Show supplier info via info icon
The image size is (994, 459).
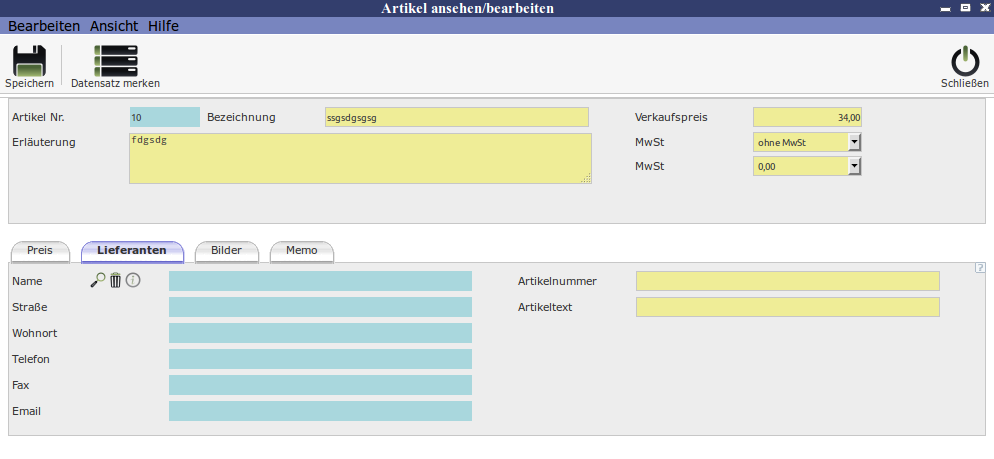tap(133, 281)
